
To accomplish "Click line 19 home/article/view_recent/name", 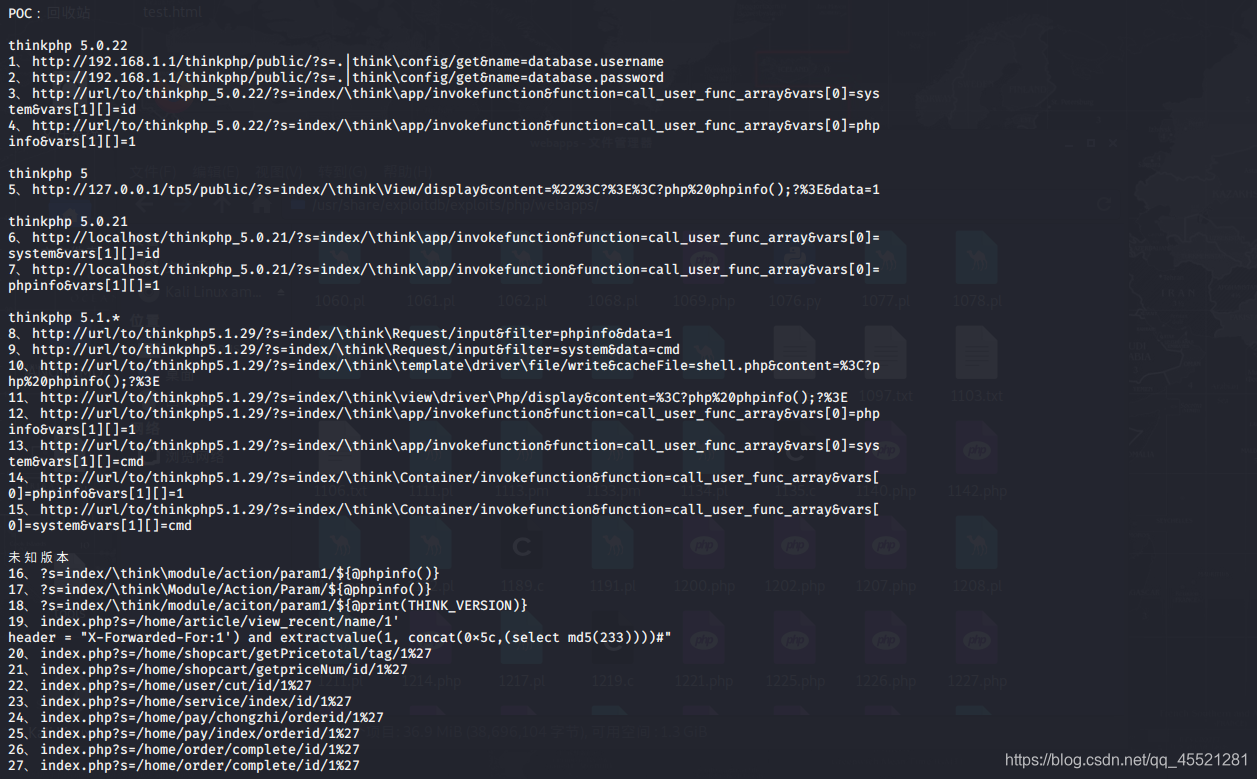I will (x=204, y=621).
